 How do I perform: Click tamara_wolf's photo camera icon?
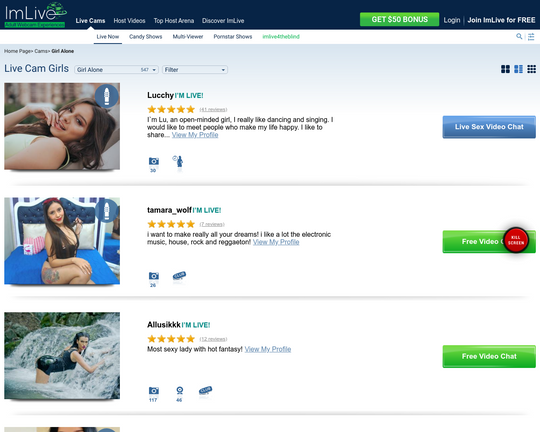154,276
